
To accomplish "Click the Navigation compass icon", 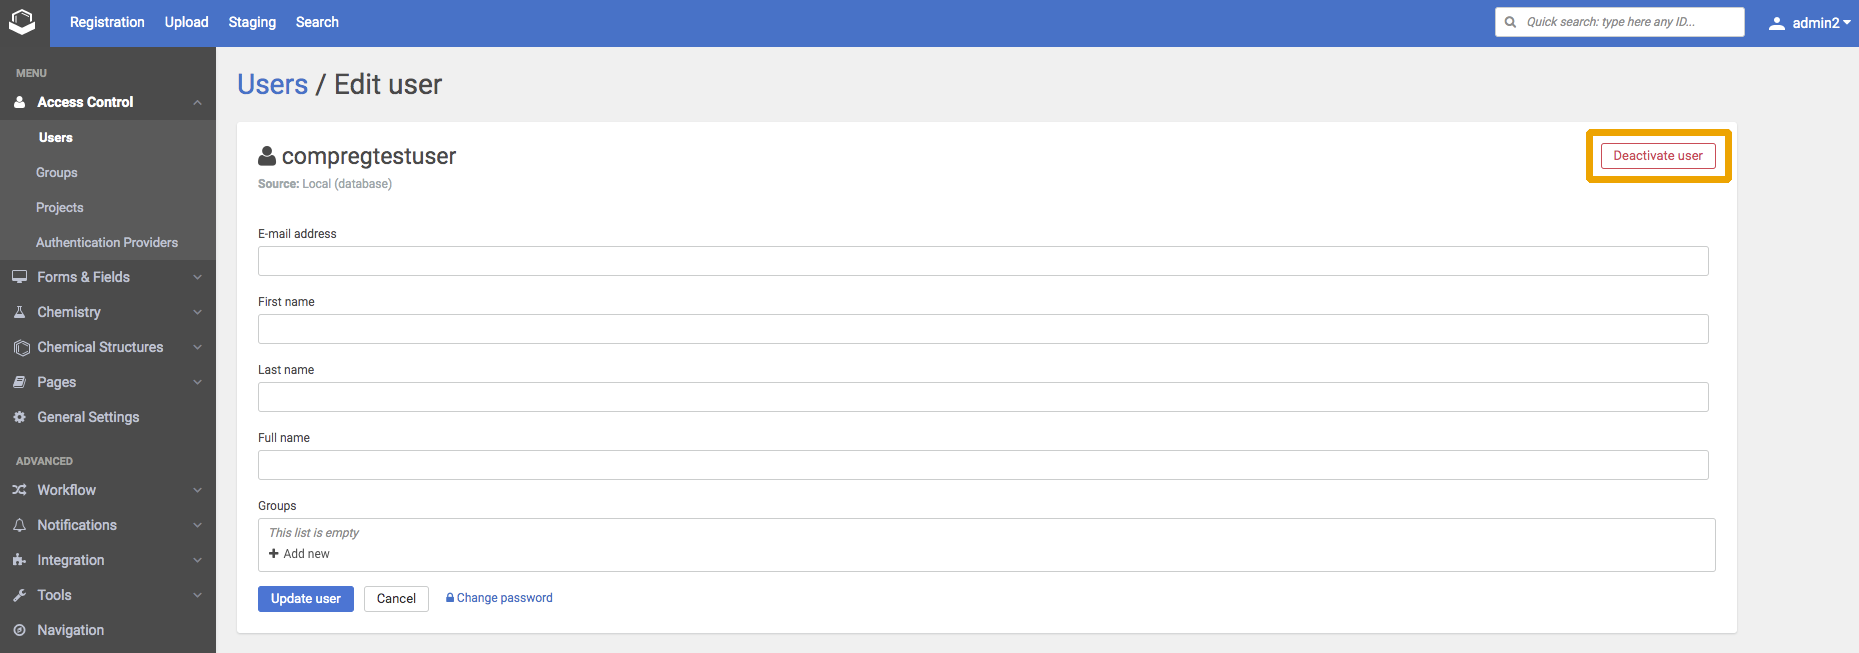I will tap(20, 629).
